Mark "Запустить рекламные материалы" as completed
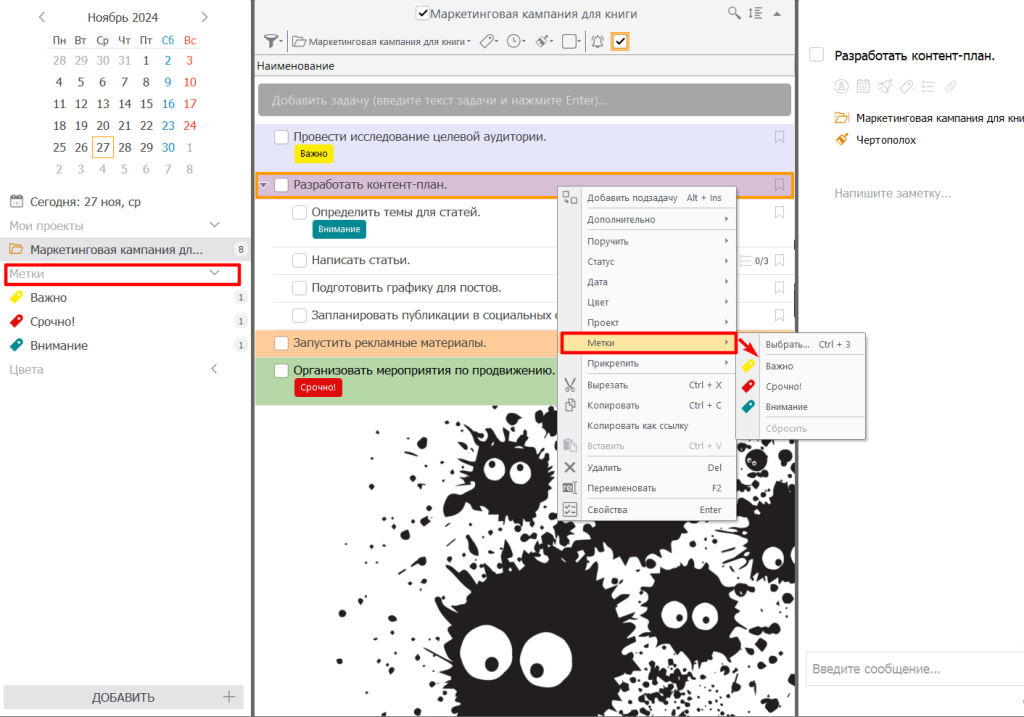This screenshot has width=1024, height=717. click(281, 343)
